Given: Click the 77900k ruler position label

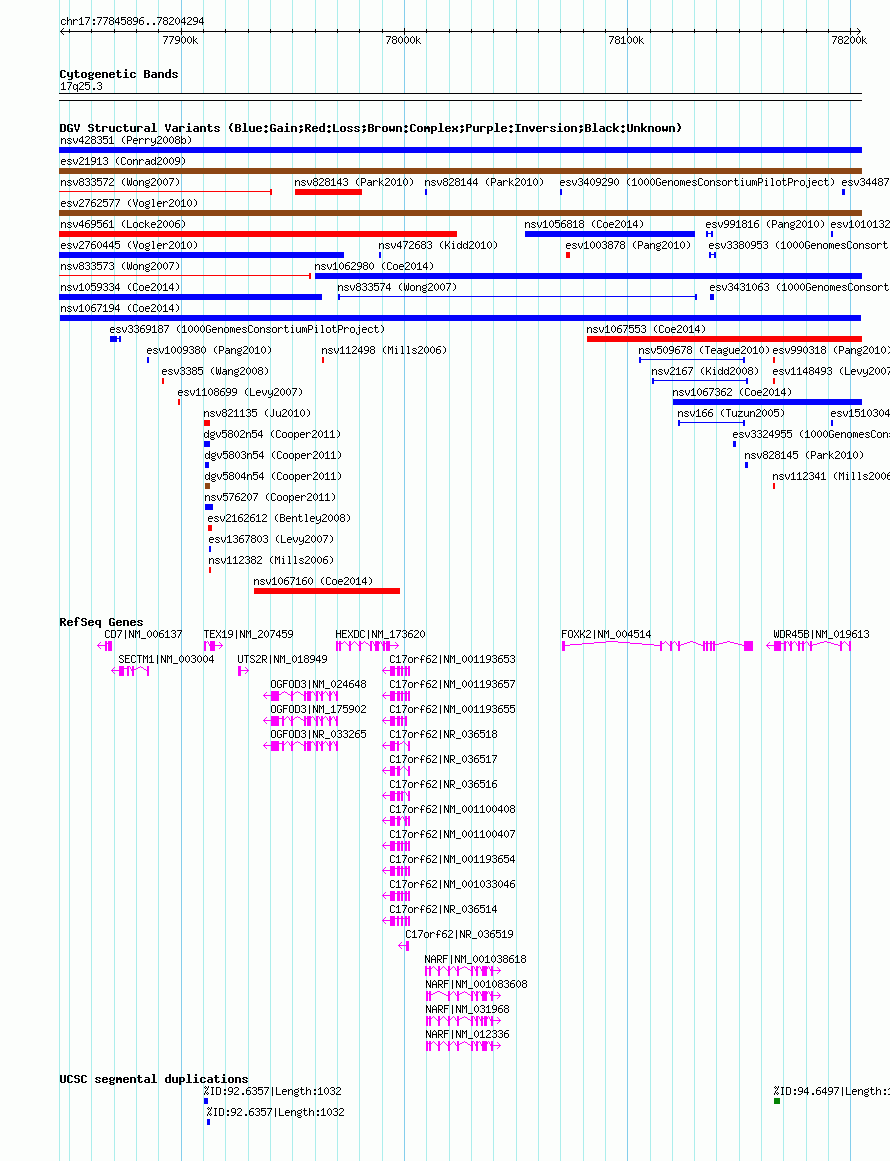Looking at the screenshot, I should tap(180, 40).
